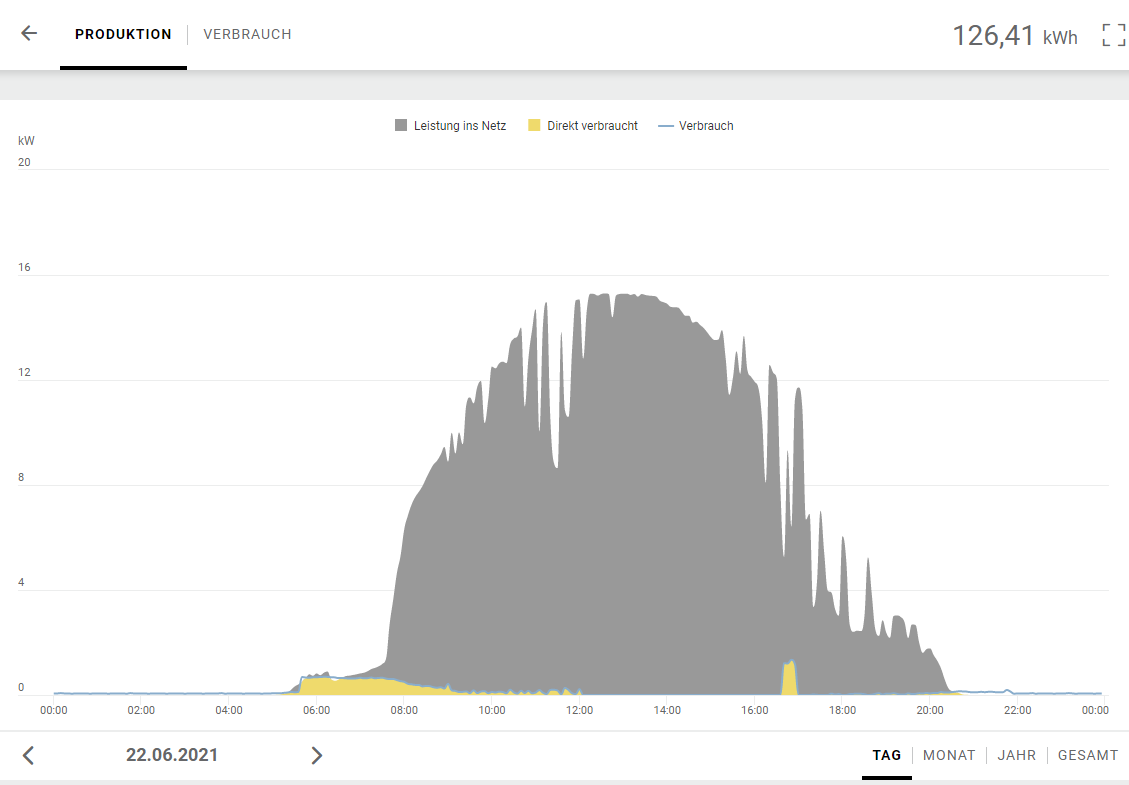Switch to the VERBRAUCH tab
This screenshot has width=1129, height=785.
(247, 35)
